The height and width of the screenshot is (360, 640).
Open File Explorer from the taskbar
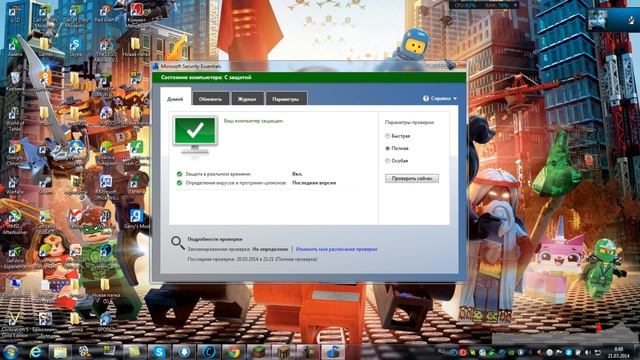tap(60, 352)
